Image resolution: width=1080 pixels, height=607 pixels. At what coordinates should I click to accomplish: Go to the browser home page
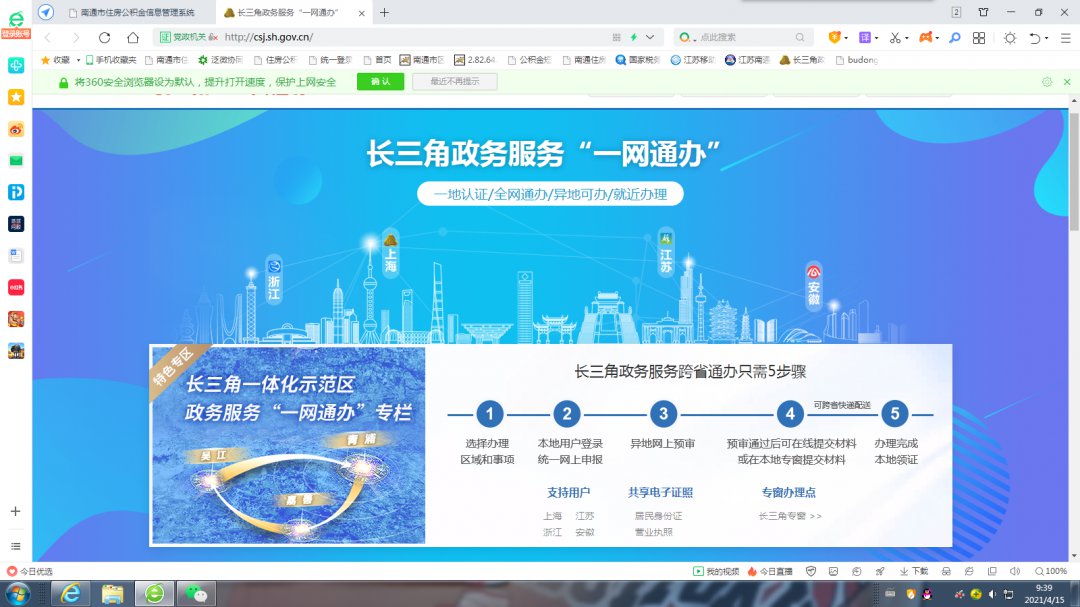[x=133, y=37]
